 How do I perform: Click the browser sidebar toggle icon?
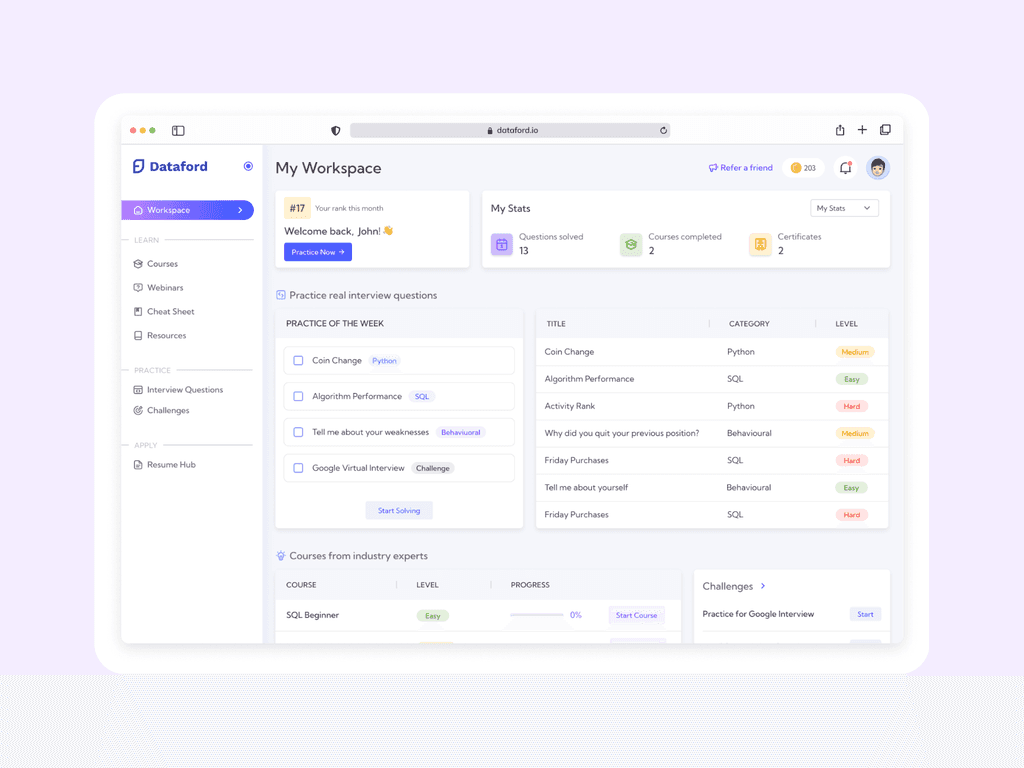click(x=178, y=131)
